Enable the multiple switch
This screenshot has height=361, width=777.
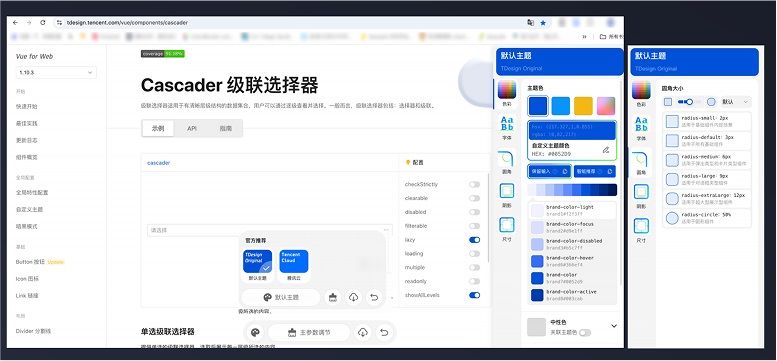click(x=475, y=267)
